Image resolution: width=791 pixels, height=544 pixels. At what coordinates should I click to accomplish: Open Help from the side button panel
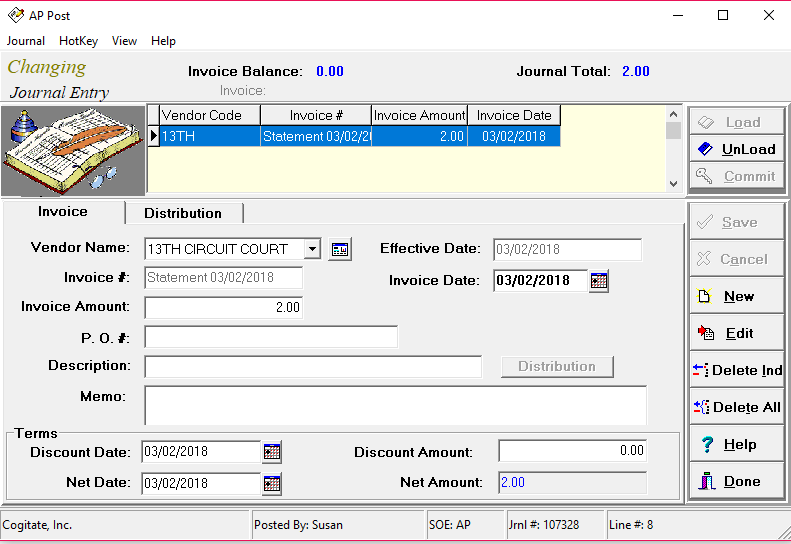coord(737,444)
